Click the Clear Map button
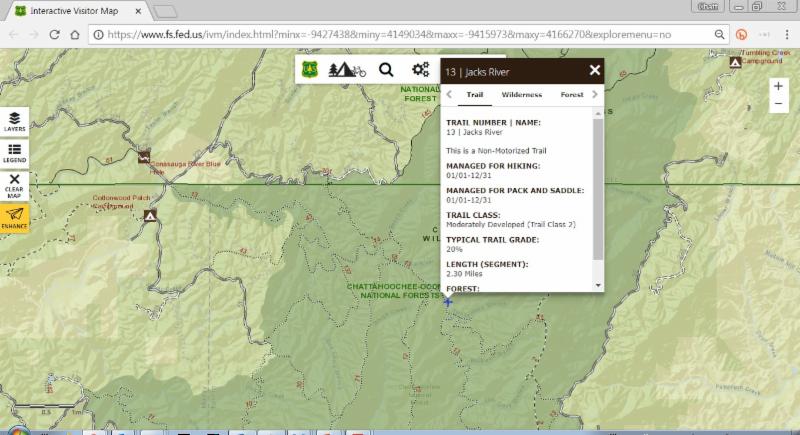 coord(14,185)
